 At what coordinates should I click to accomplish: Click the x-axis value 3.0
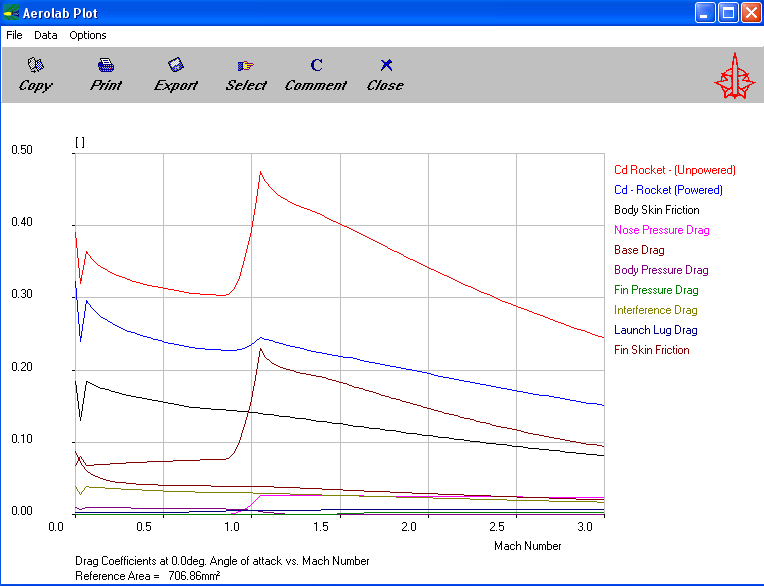tap(585, 527)
